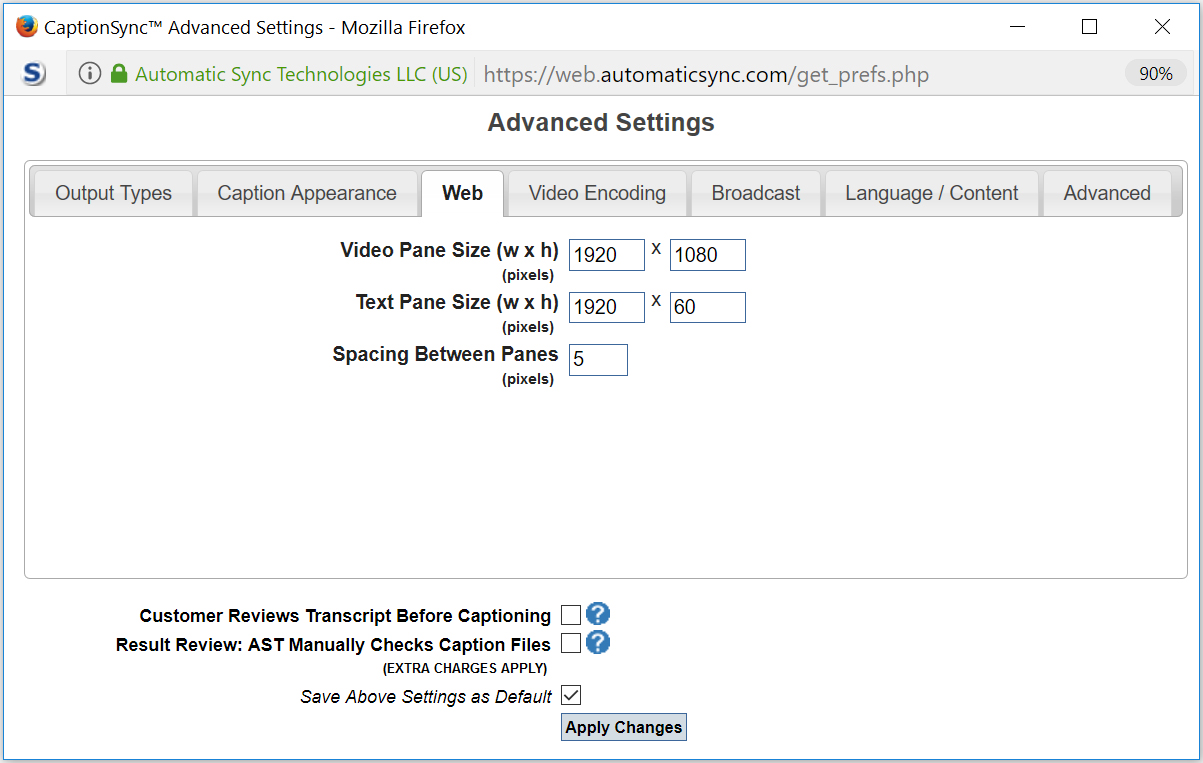The image size is (1203, 763).
Task: Select the Output Types tab
Action: 111,192
